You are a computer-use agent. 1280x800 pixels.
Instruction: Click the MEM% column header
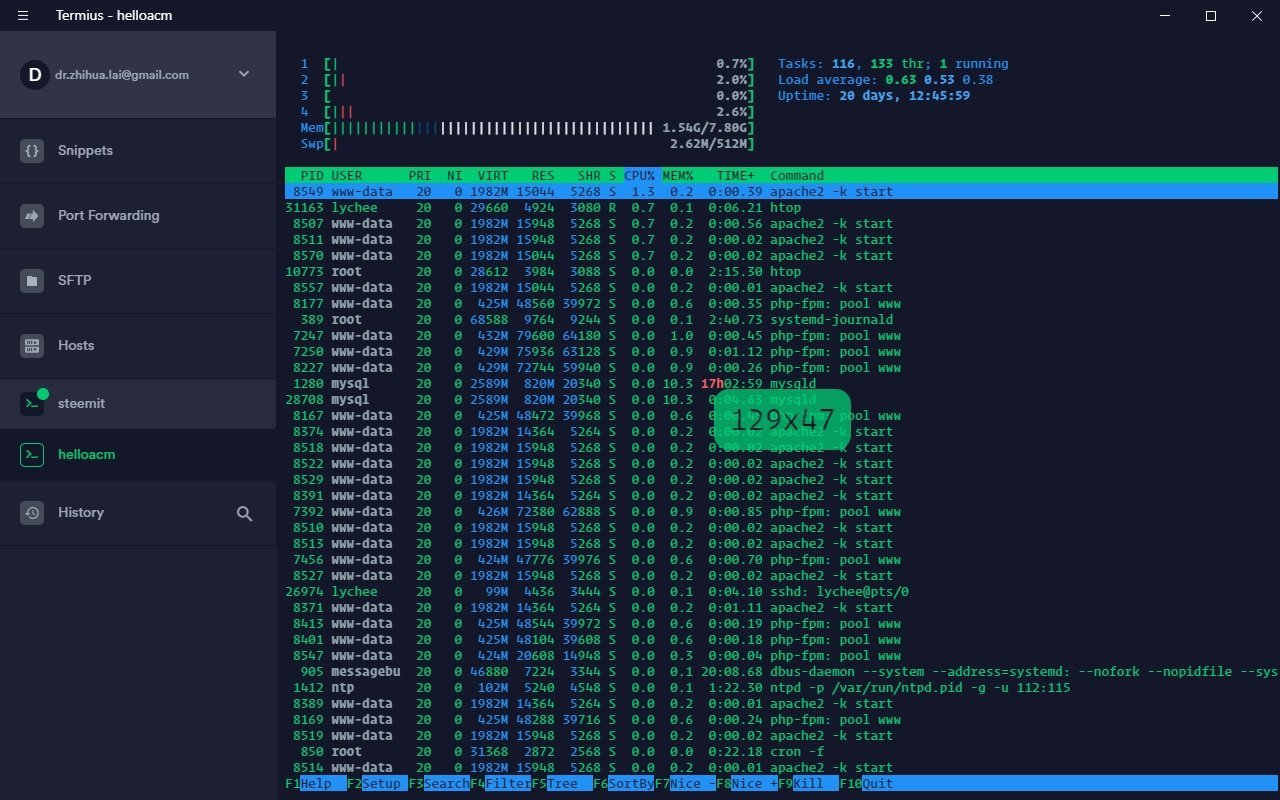pos(677,176)
